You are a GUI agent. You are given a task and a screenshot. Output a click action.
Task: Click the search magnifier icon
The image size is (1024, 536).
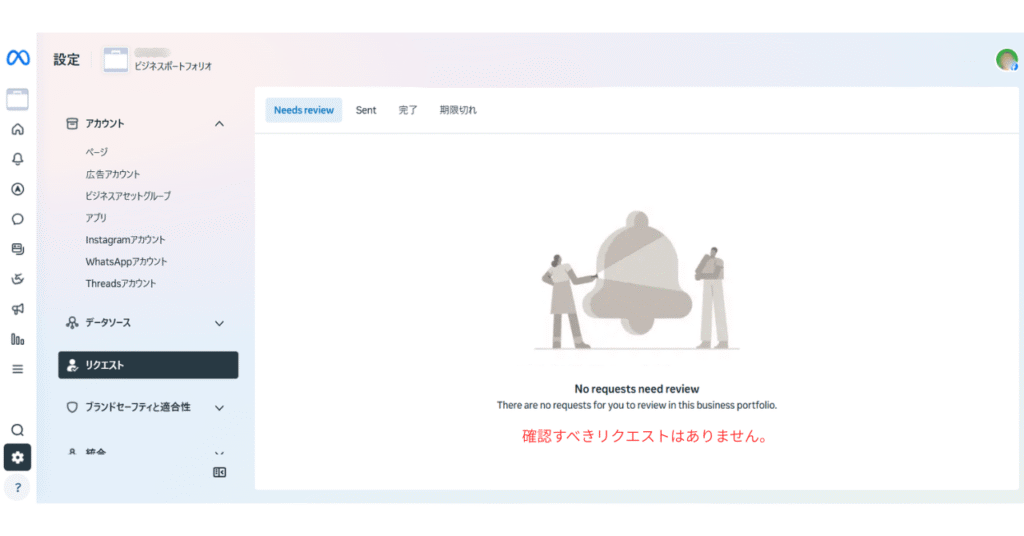(x=18, y=430)
